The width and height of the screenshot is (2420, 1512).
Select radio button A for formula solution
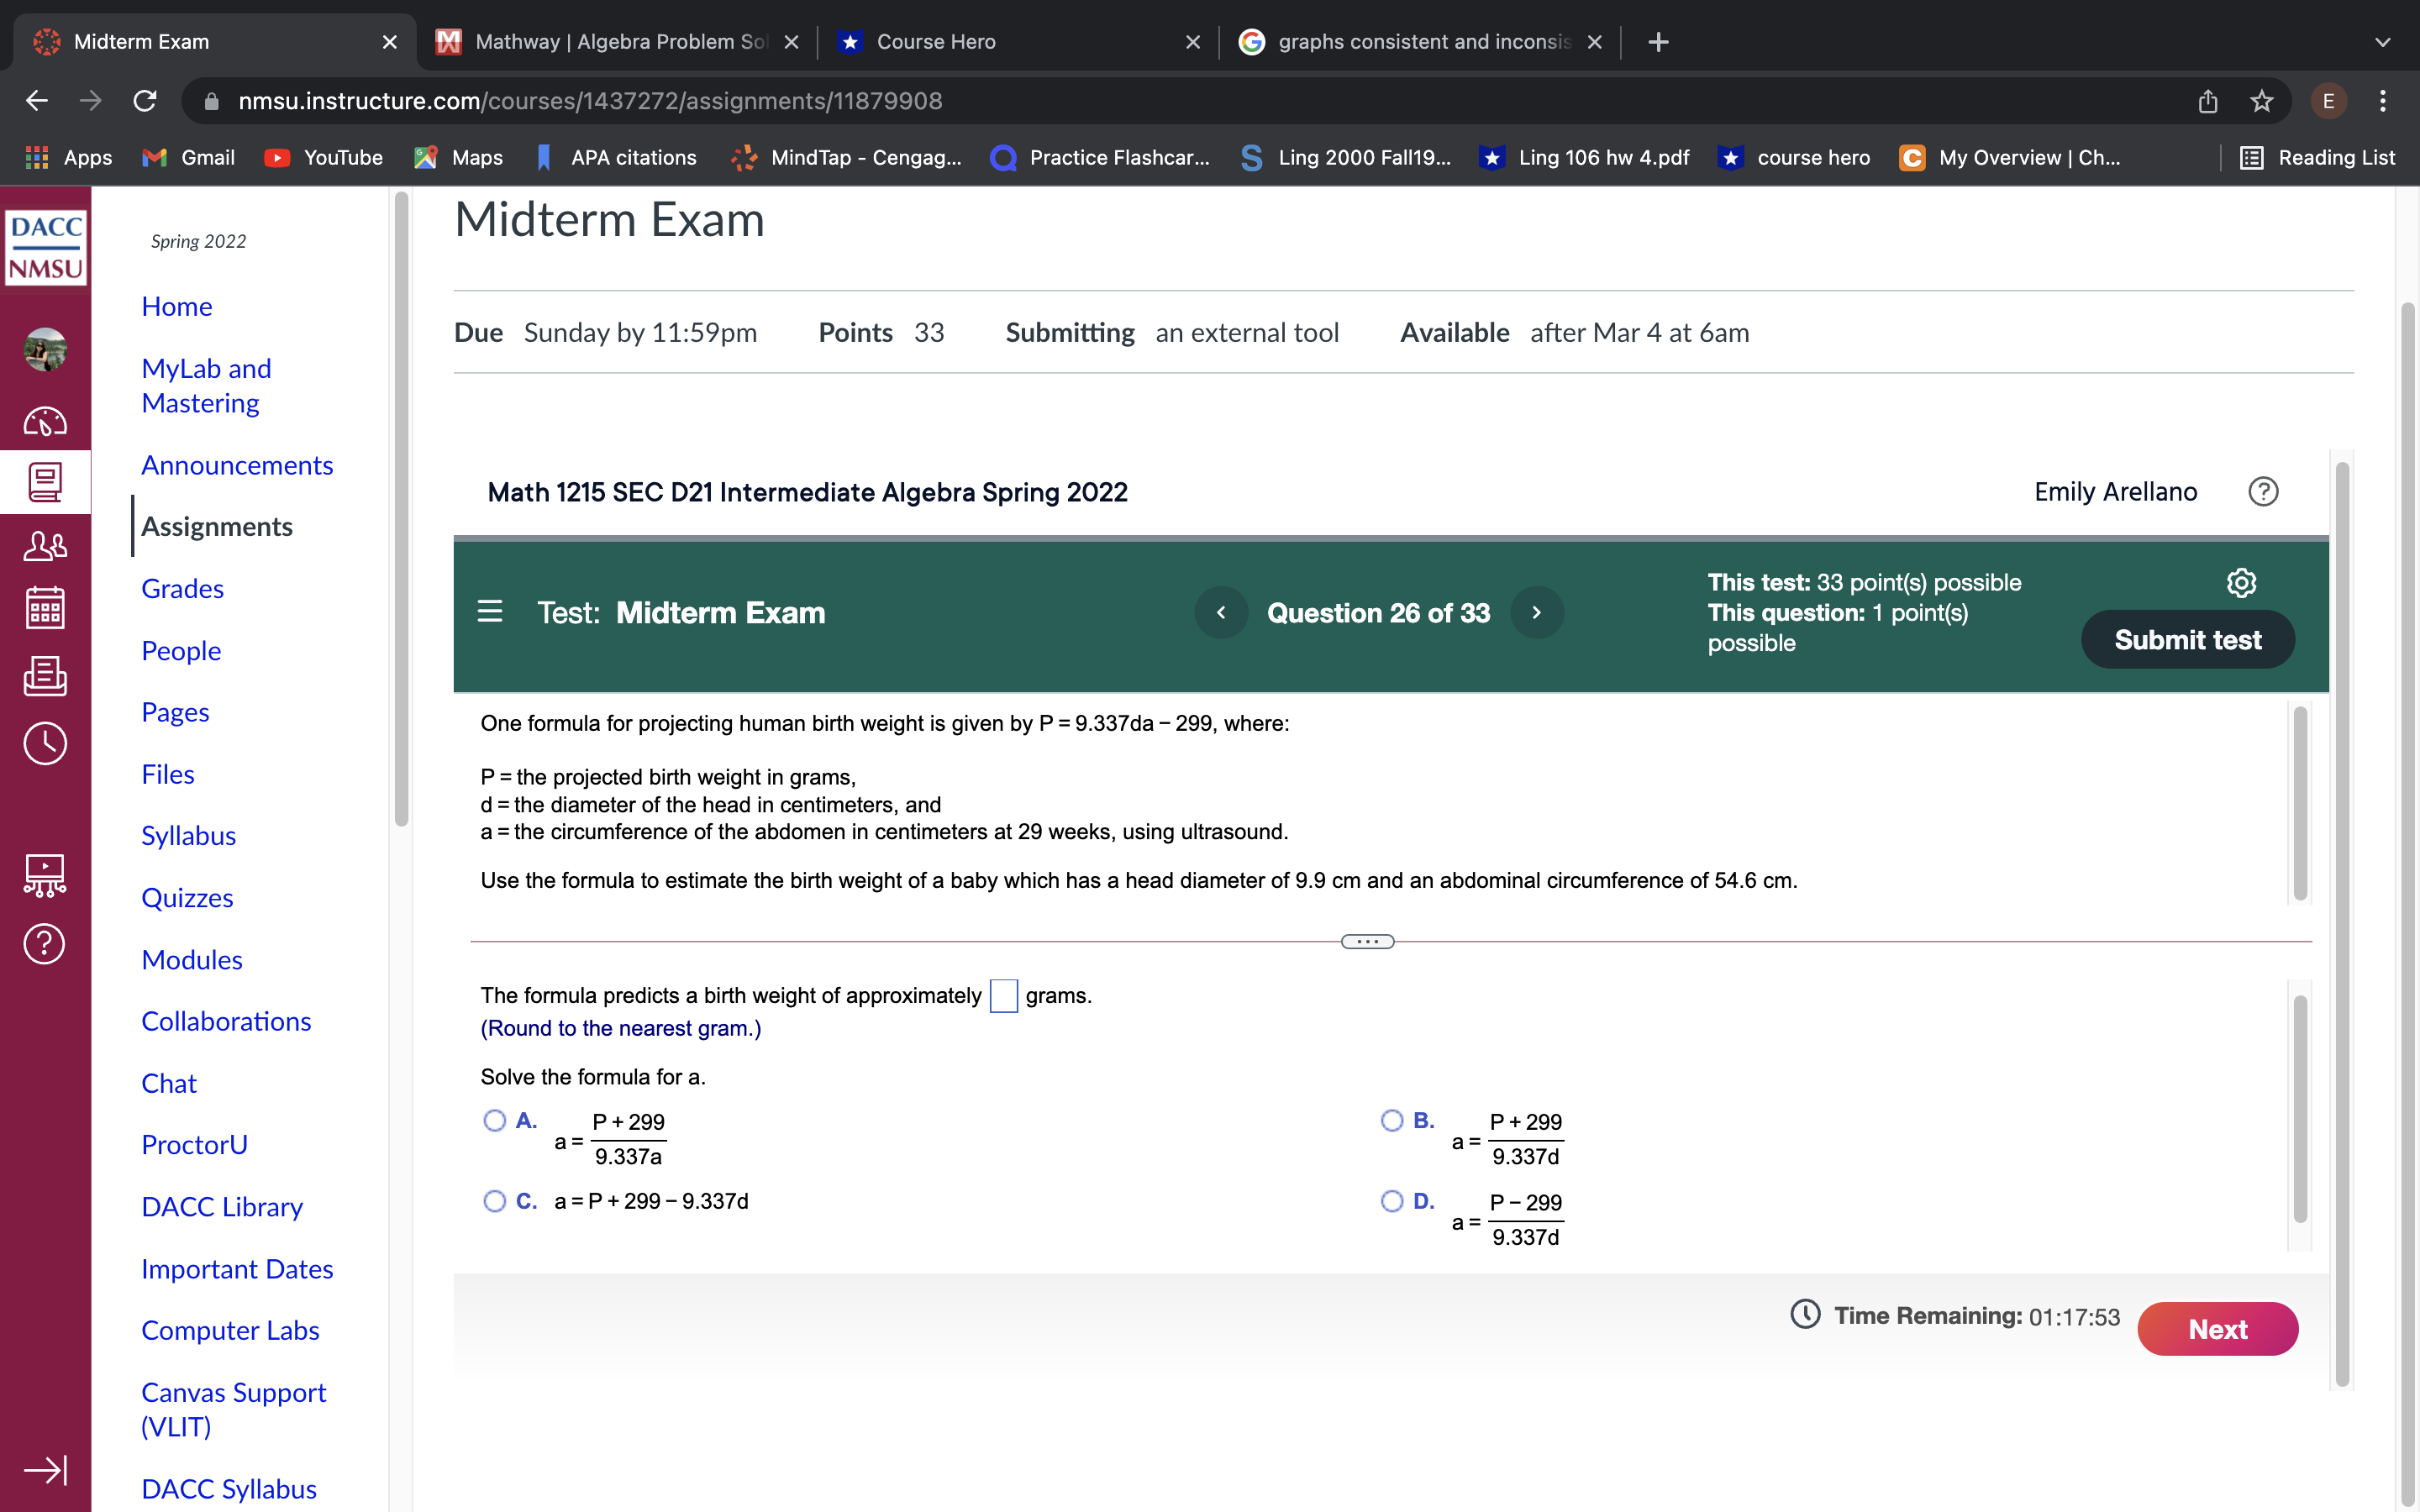(493, 1118)
